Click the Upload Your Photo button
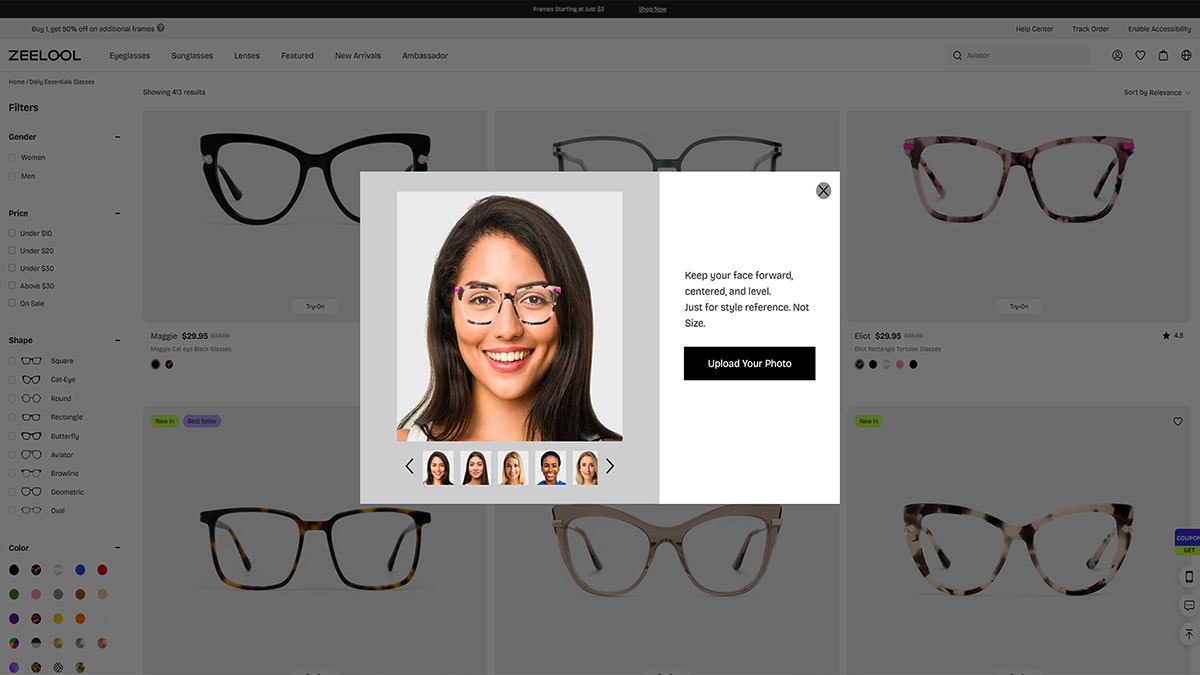 pyautogui.click(x=749, y=363)
